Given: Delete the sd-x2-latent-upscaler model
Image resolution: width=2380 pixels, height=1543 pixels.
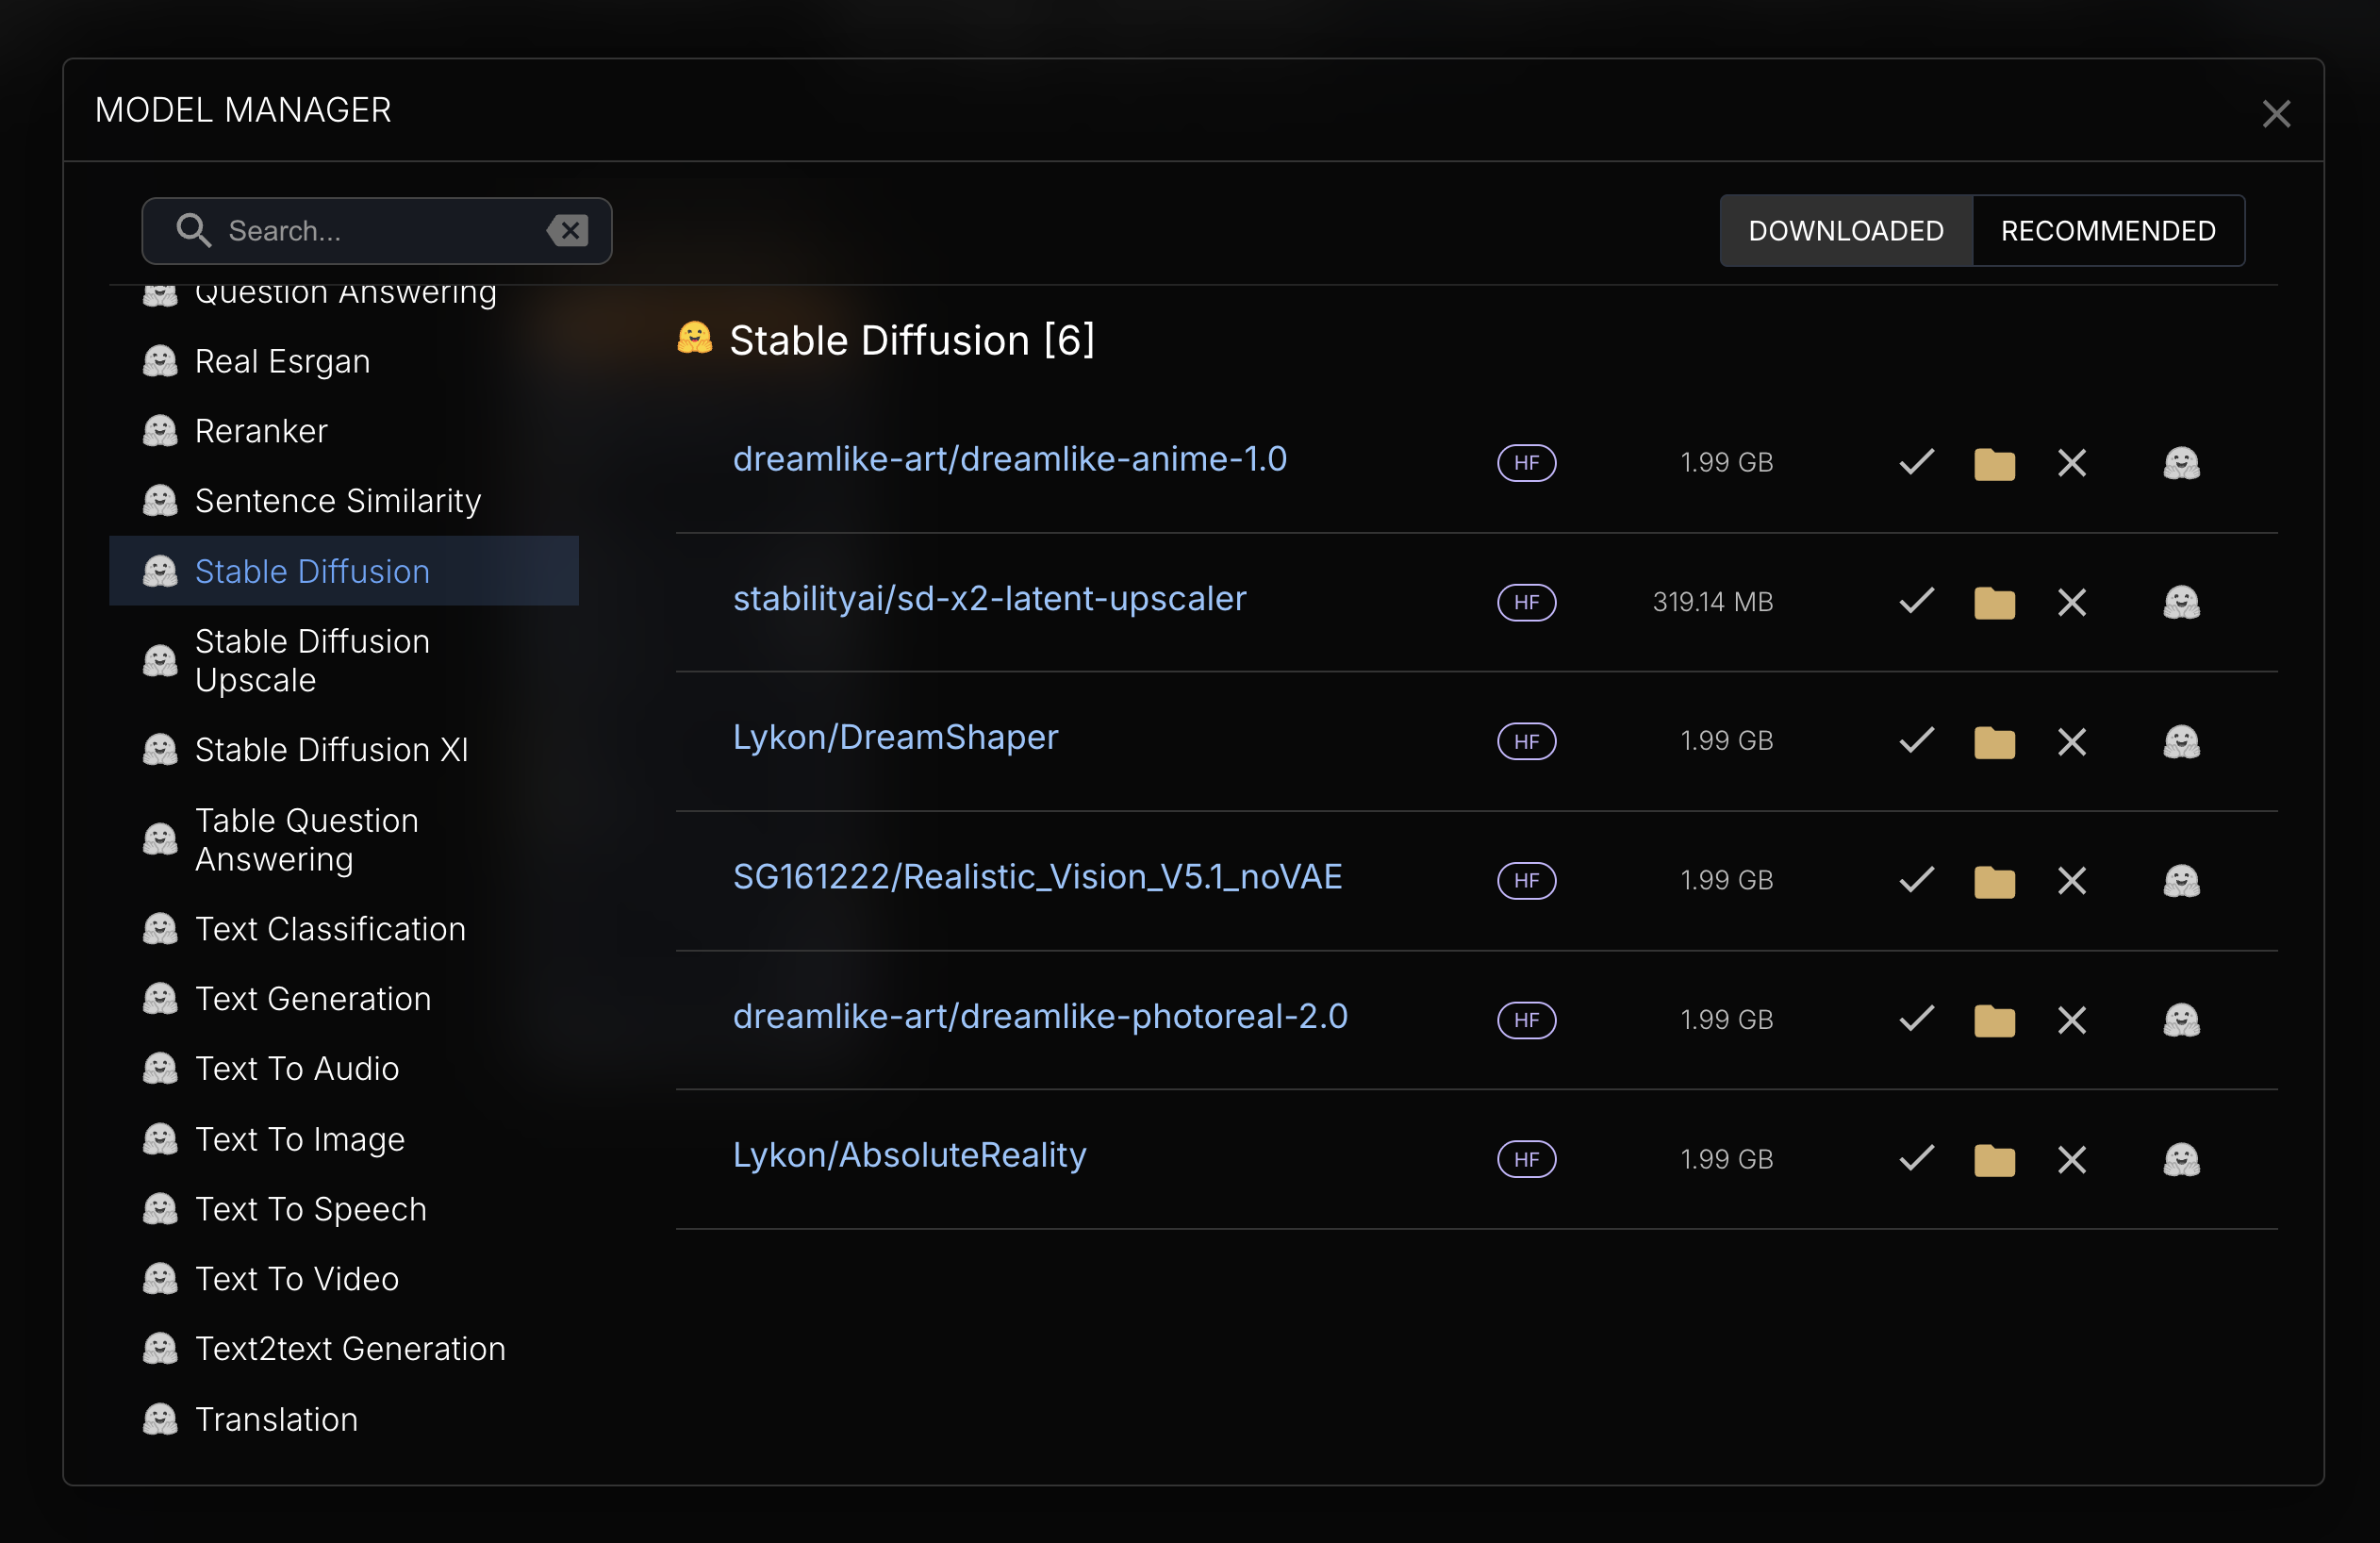Looking at the screenshot, I should [2072, 602].
